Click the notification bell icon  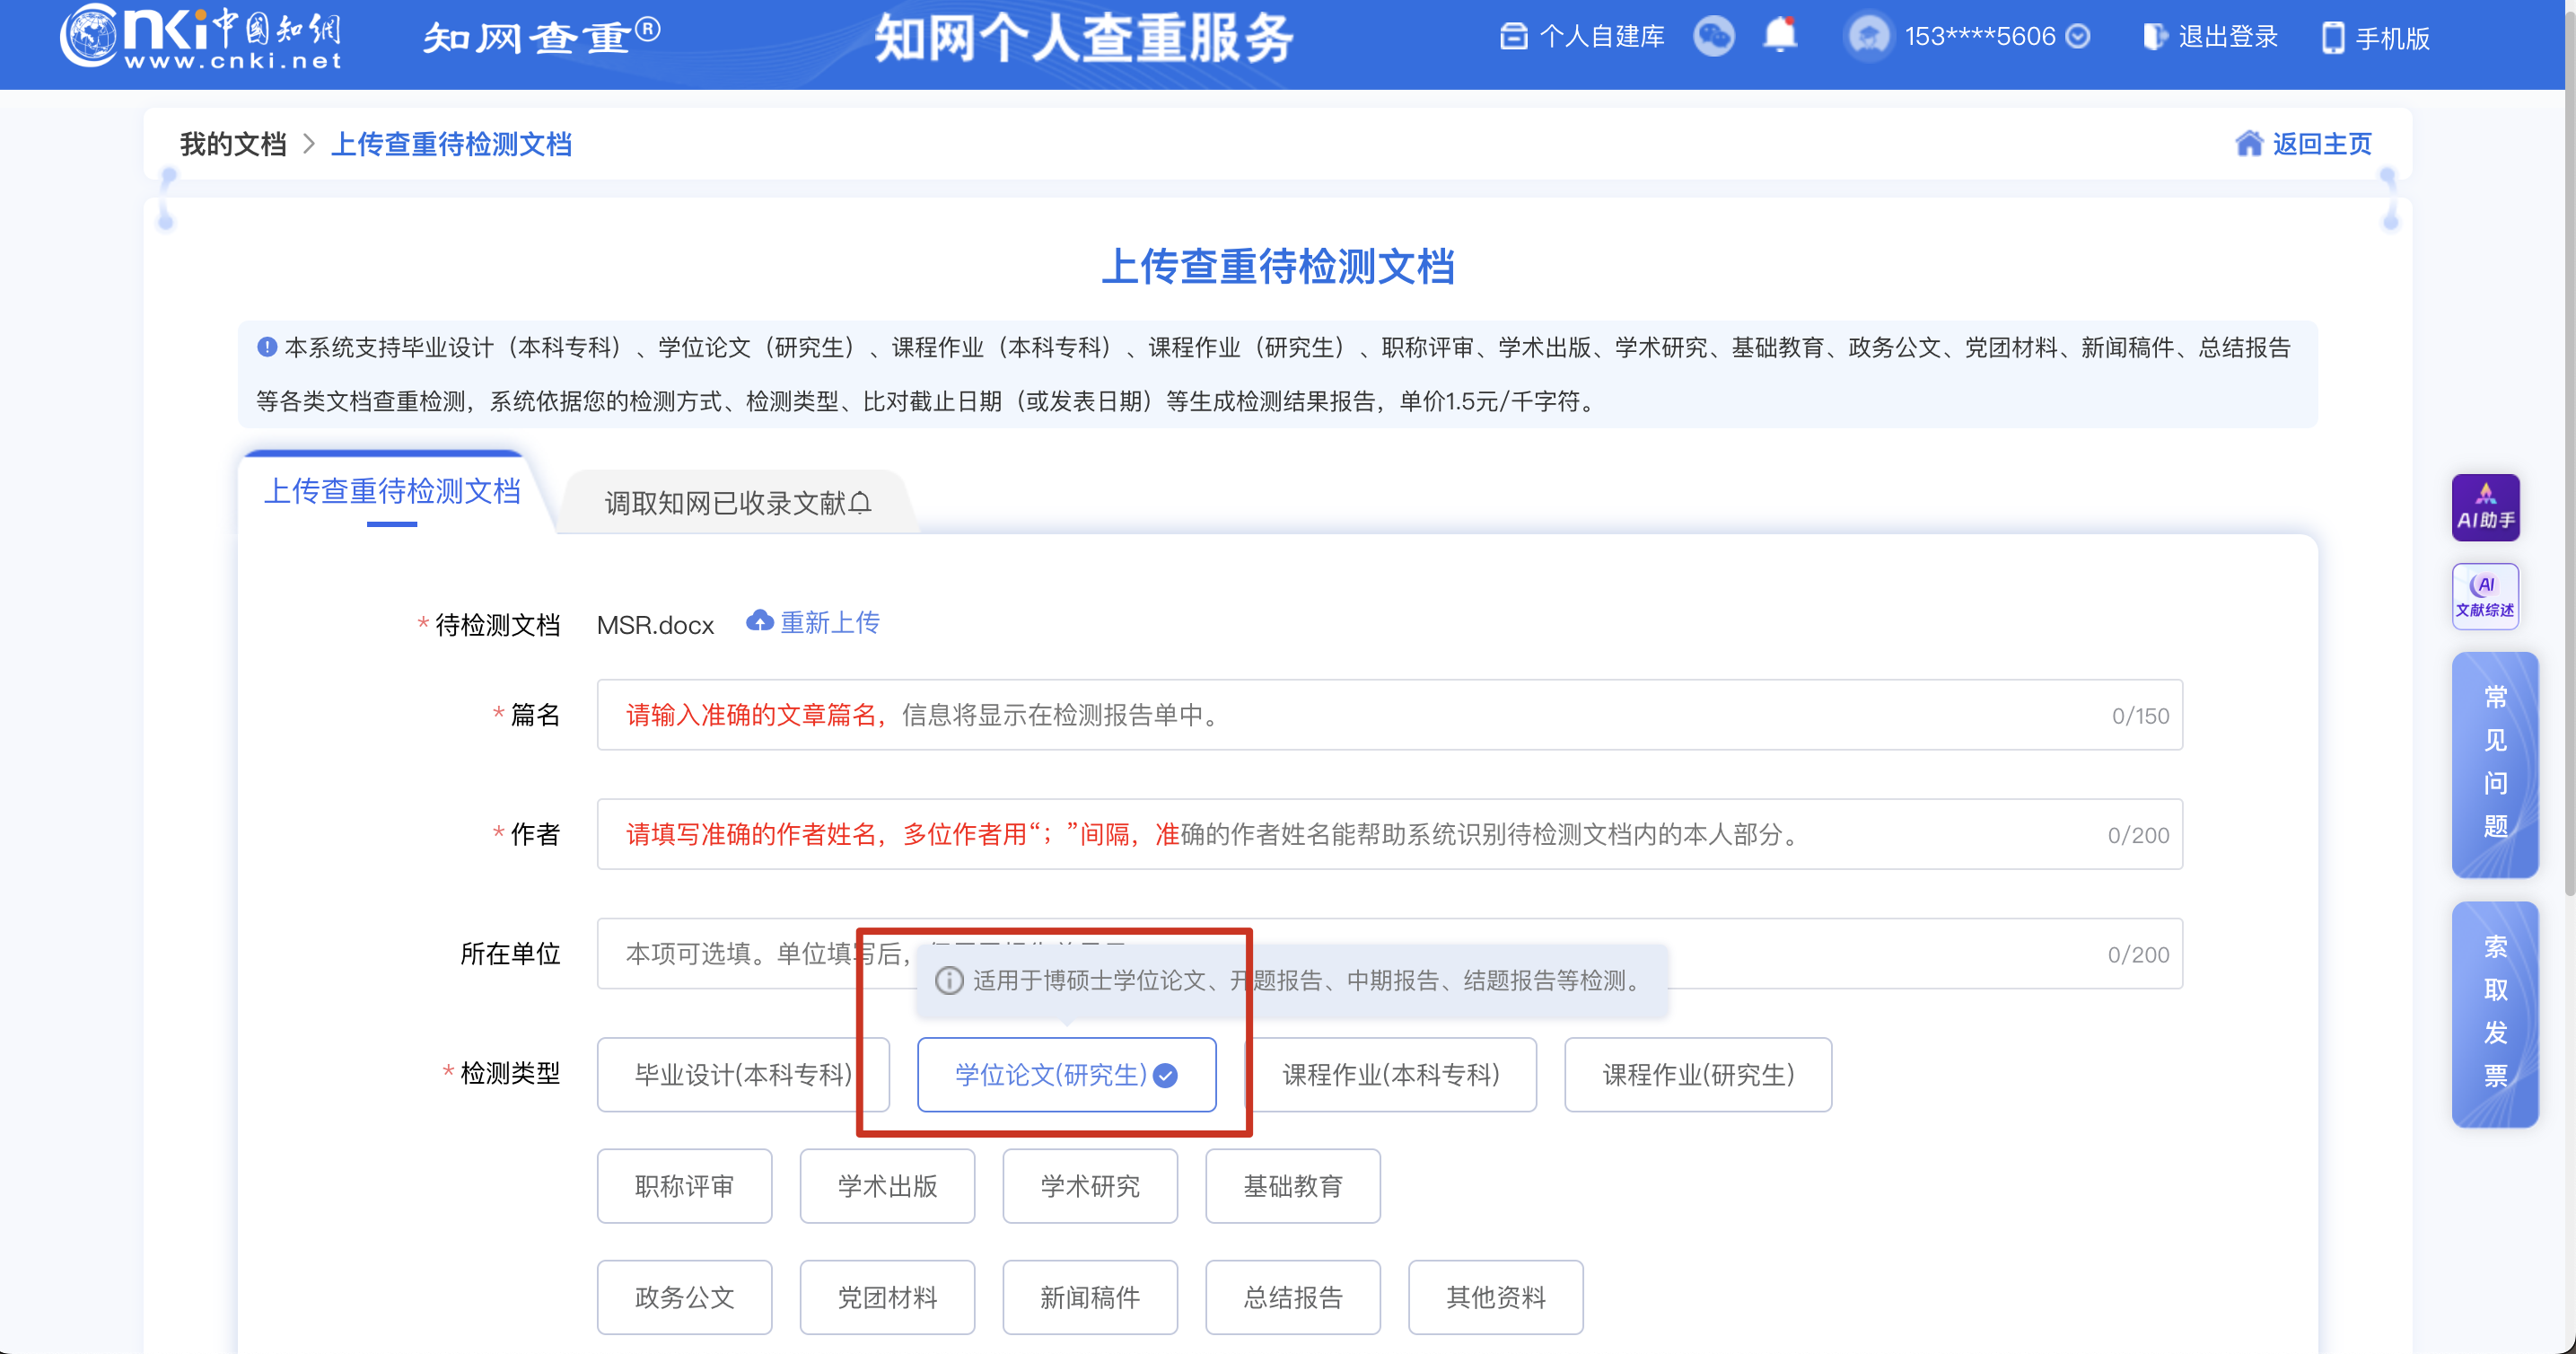(1779, 36)
